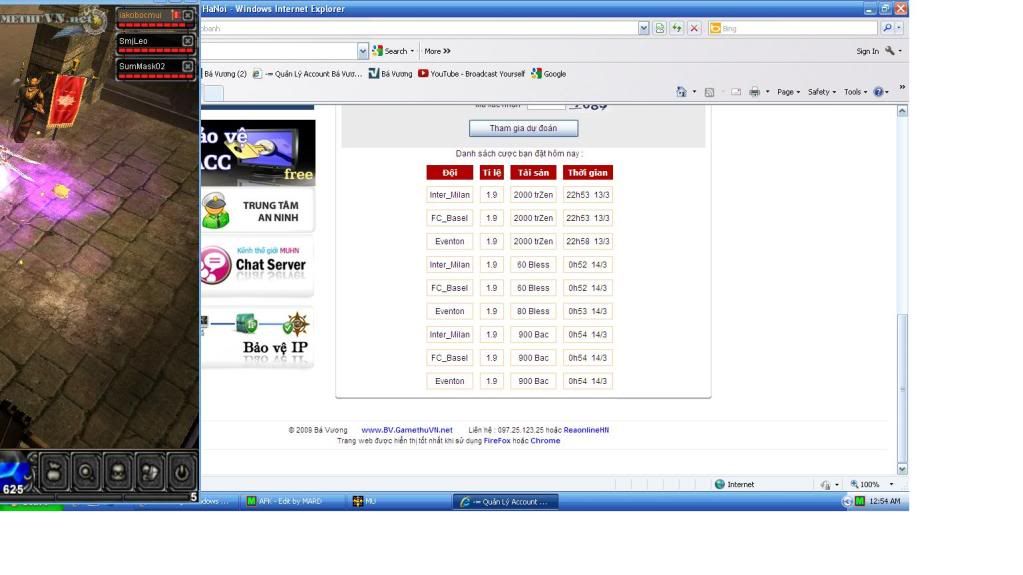Click the page scrollbar up arrow

coord(902,111)
